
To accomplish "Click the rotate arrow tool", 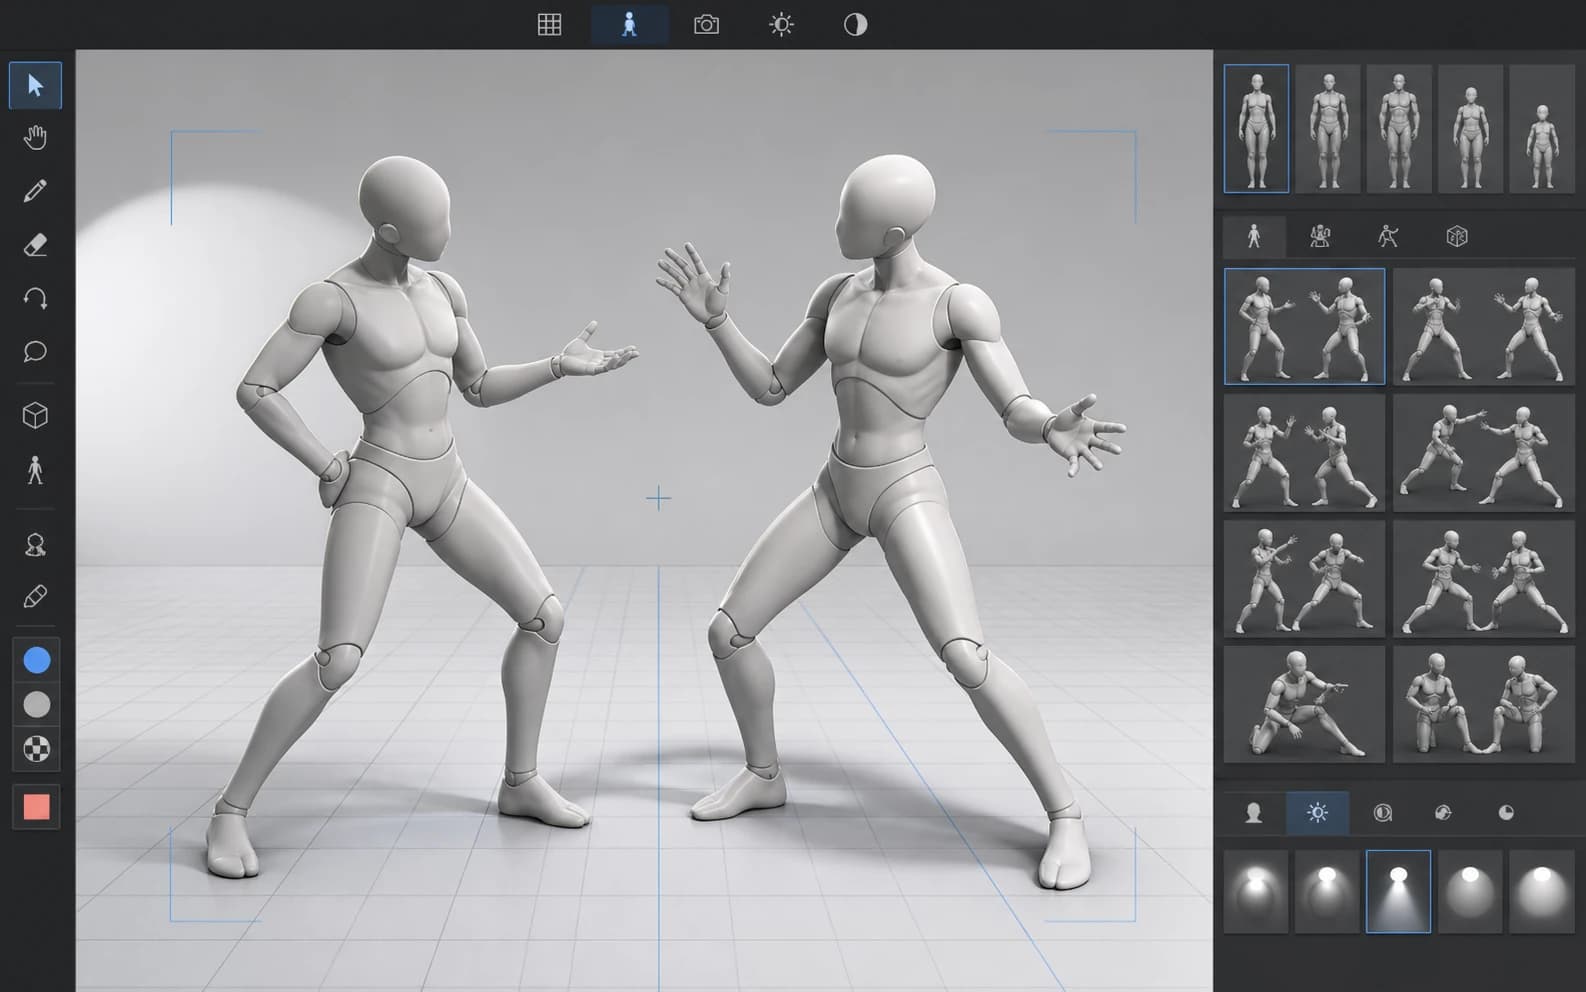I will coord(35,298).
